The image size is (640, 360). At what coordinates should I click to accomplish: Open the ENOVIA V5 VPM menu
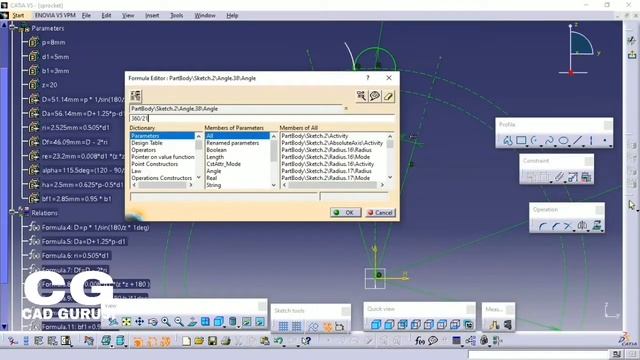pyautogui.click(x=55, y=16)
